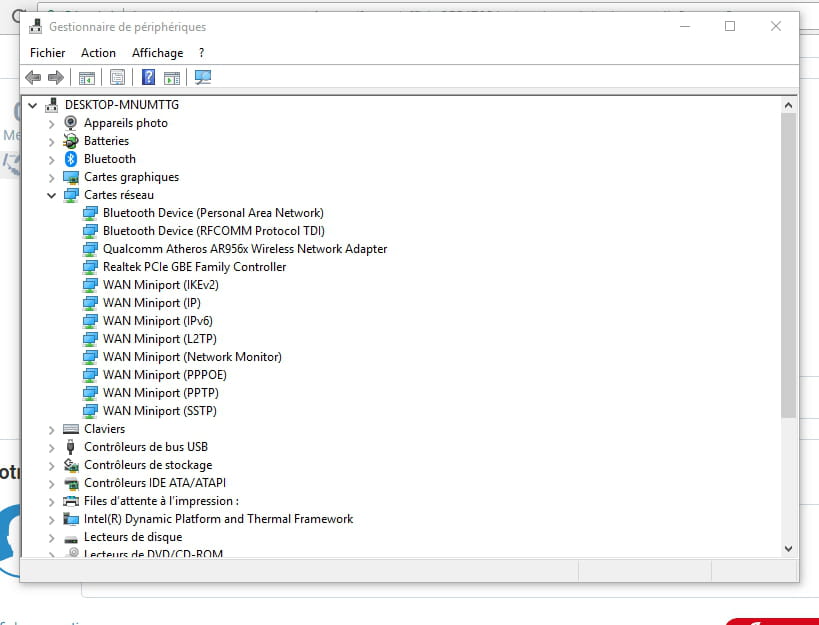
Task: Click the scrollbar down arrow in device tree
Action: [788, 549]
